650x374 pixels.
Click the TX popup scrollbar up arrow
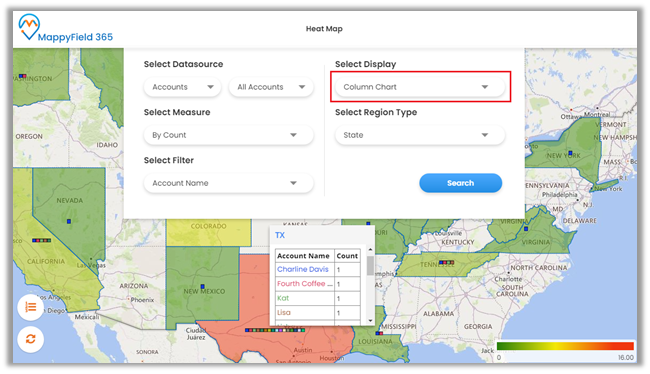pos(370,250)
